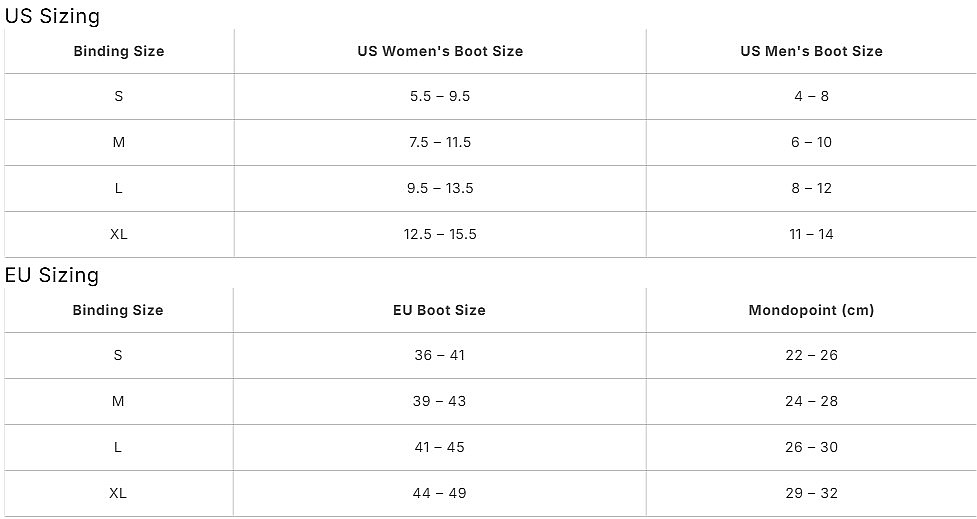
Task: Click the Binding Size header in US table
Action: 119,51
